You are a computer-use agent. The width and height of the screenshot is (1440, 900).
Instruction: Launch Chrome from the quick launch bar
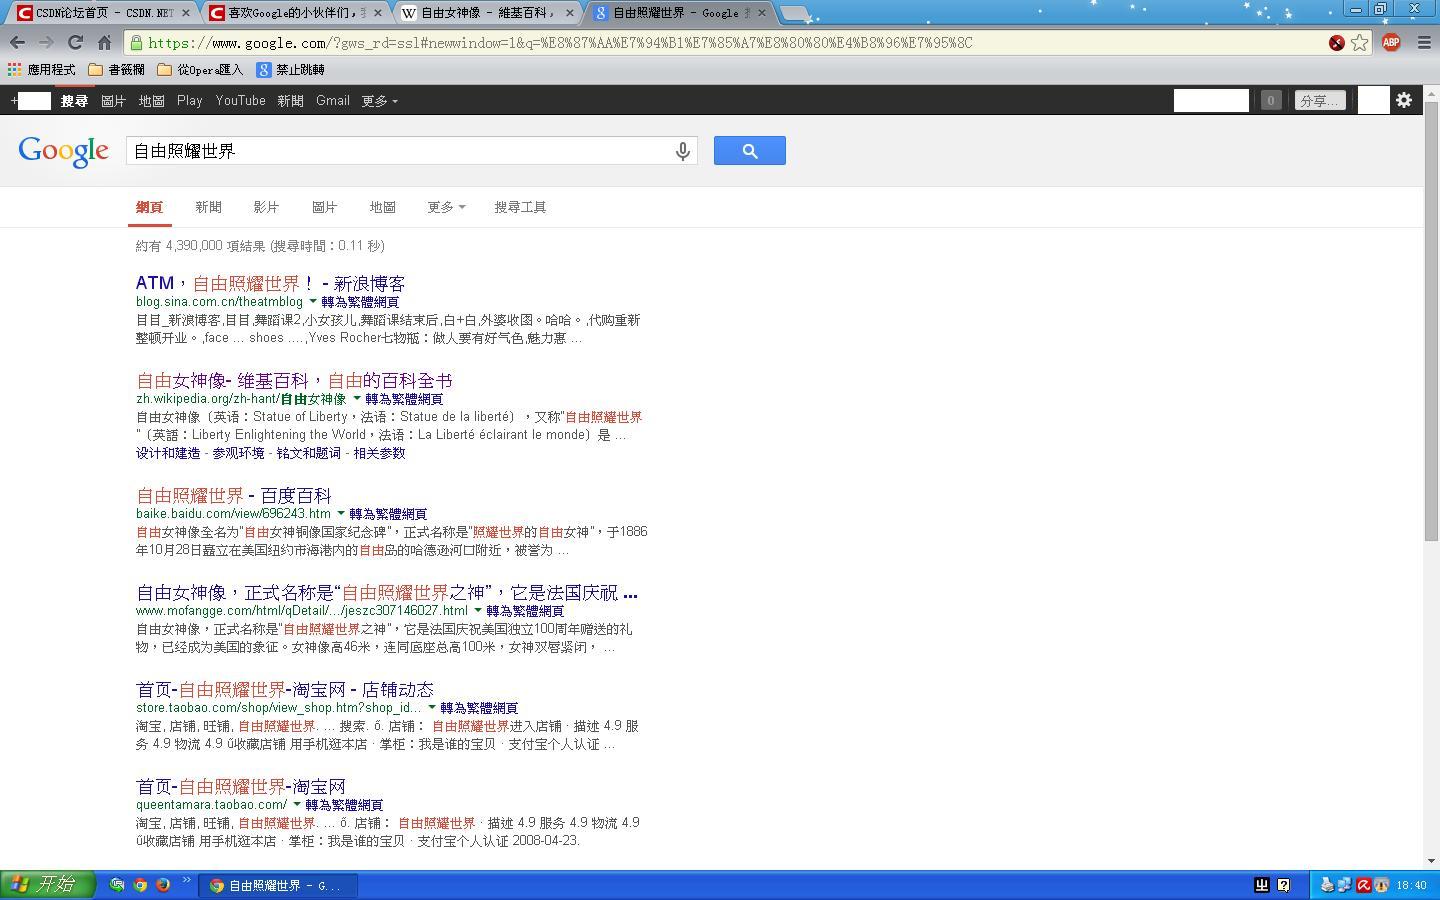pyautogui.click(x=140, y=885)
